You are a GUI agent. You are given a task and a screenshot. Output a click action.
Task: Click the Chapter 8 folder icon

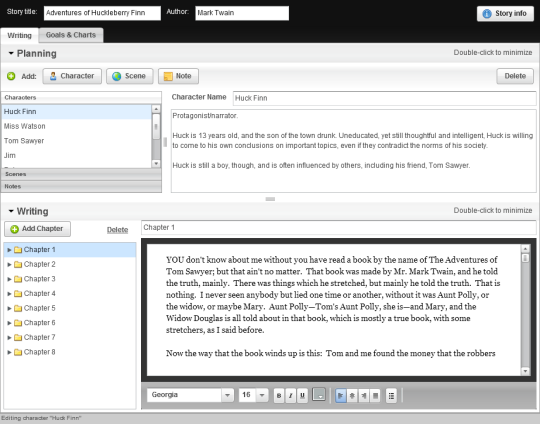point(18,352)
